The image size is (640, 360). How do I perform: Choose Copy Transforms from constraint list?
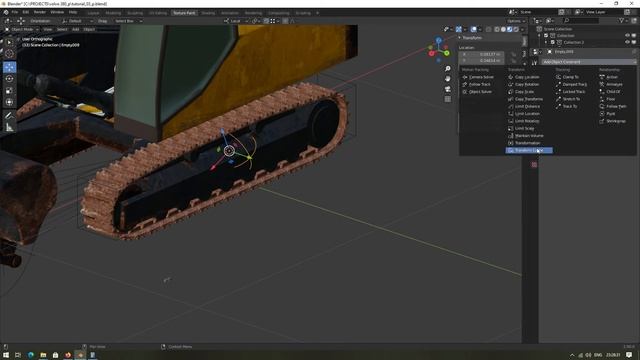click(526, 99)
